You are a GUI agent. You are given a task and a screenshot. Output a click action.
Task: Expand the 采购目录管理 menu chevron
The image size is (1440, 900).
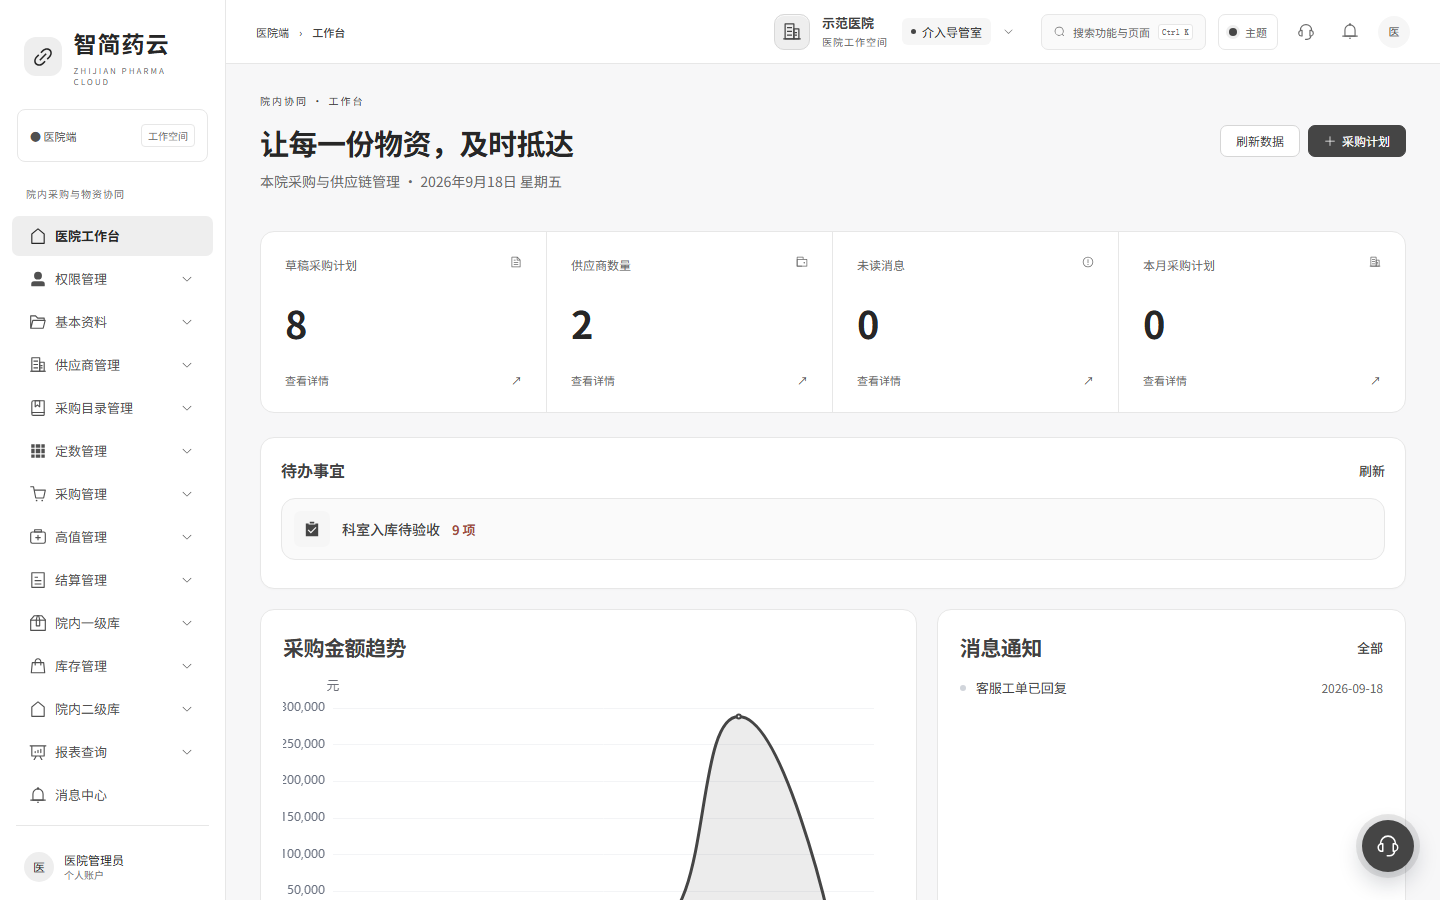(187, 408)
